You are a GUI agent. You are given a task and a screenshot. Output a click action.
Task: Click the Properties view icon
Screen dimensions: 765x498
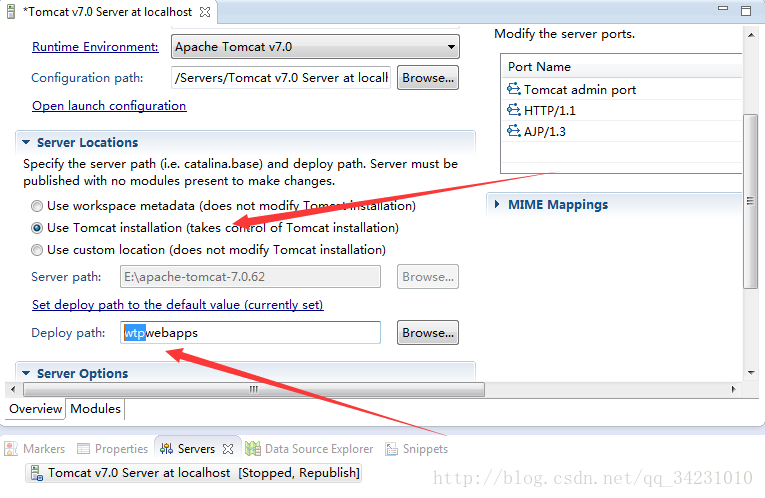pos(83,448)
